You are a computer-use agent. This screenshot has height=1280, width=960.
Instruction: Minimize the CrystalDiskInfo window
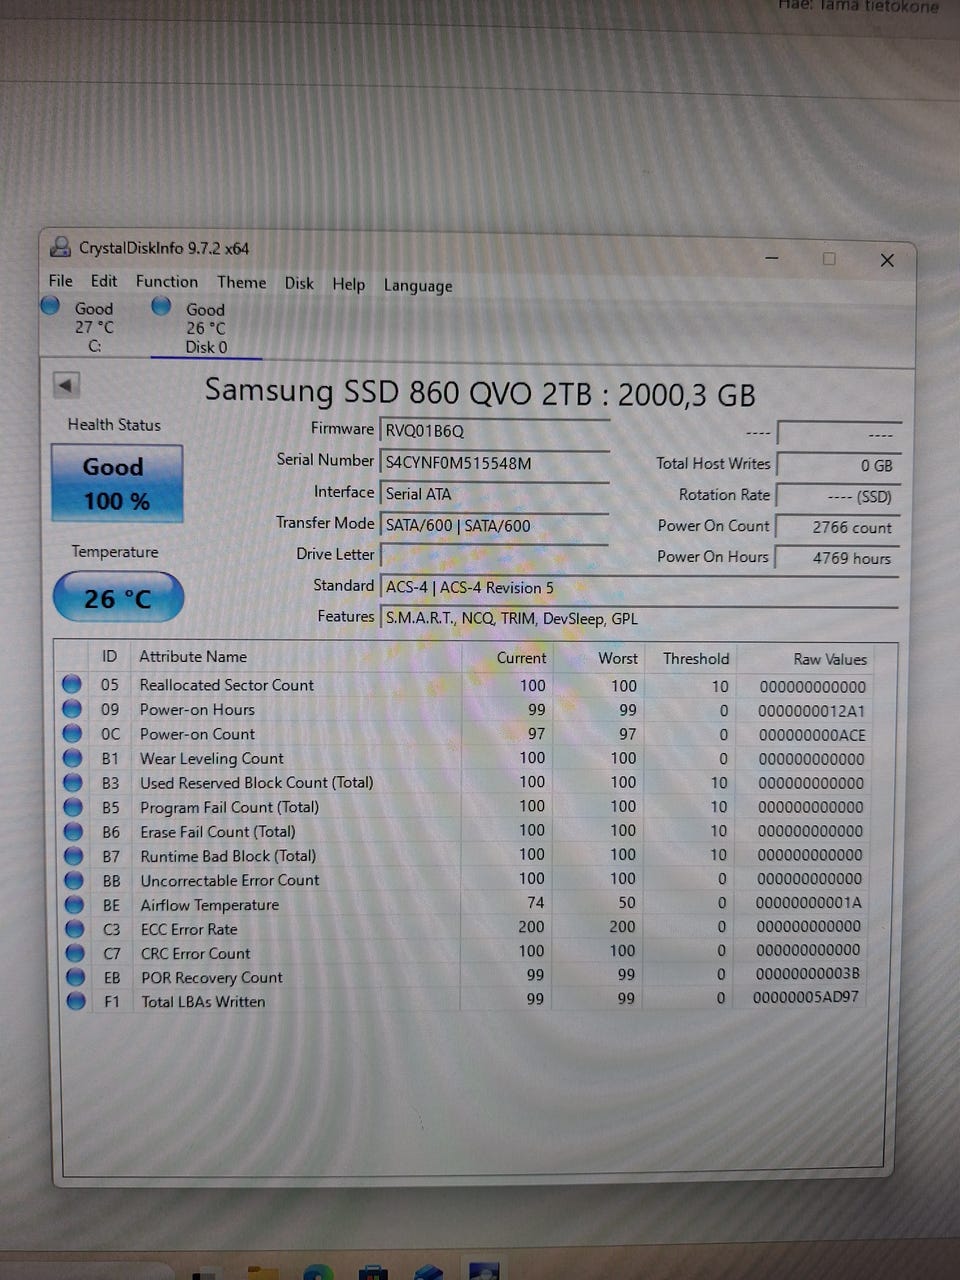(x=772, y=258)
